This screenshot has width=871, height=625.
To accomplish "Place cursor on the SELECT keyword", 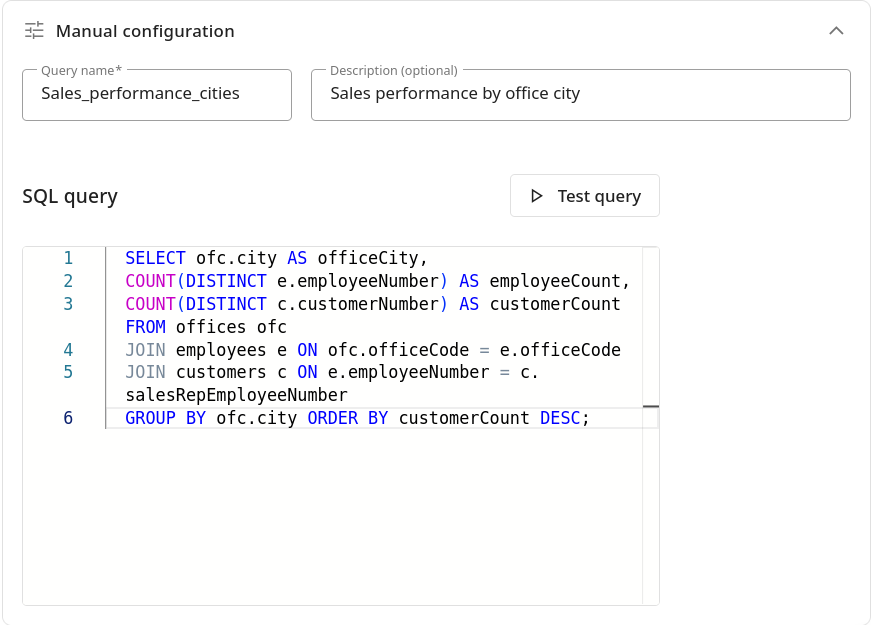I will [x=155, y=258].
